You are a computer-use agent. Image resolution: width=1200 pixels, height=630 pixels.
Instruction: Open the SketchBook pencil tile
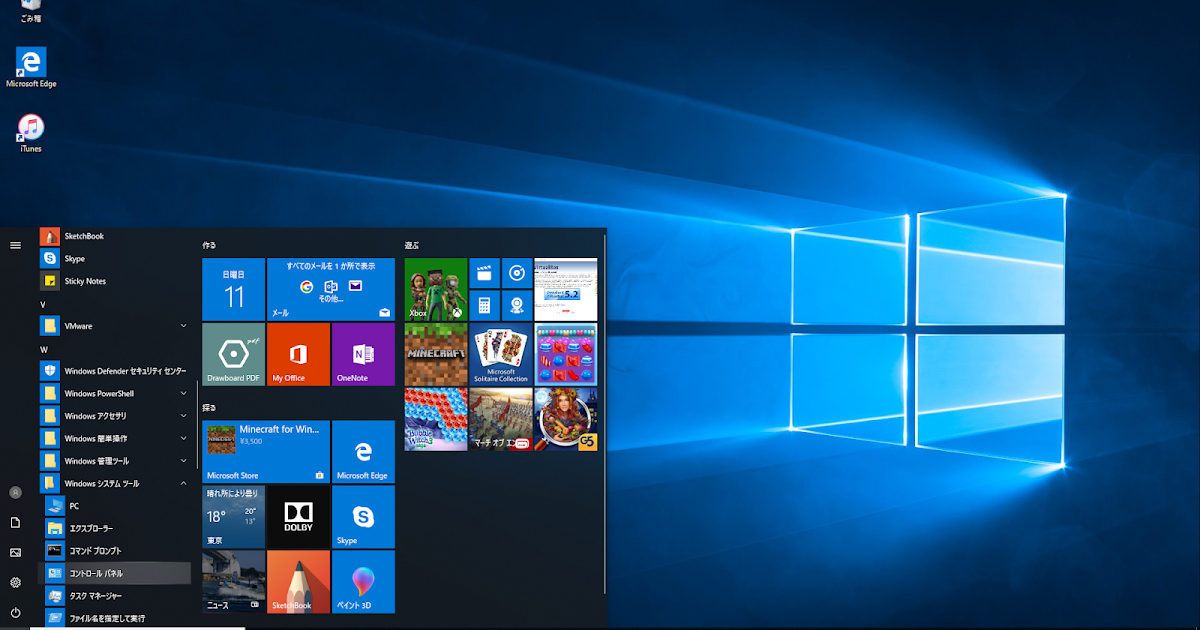[x=298, y=582]
